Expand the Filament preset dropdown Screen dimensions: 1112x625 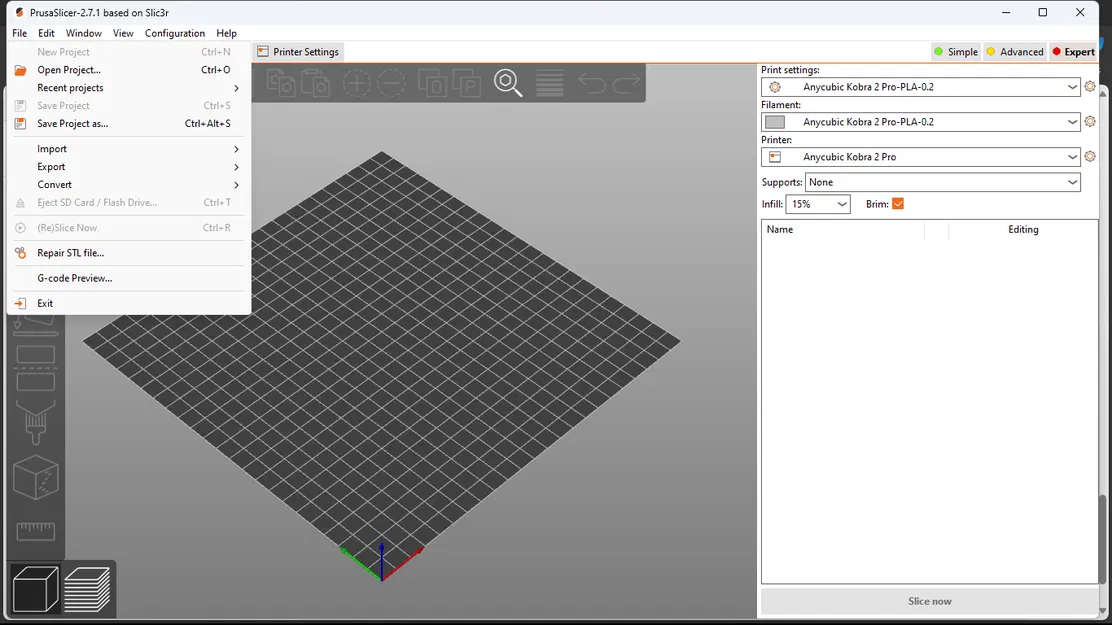(x=1072, y=121)
